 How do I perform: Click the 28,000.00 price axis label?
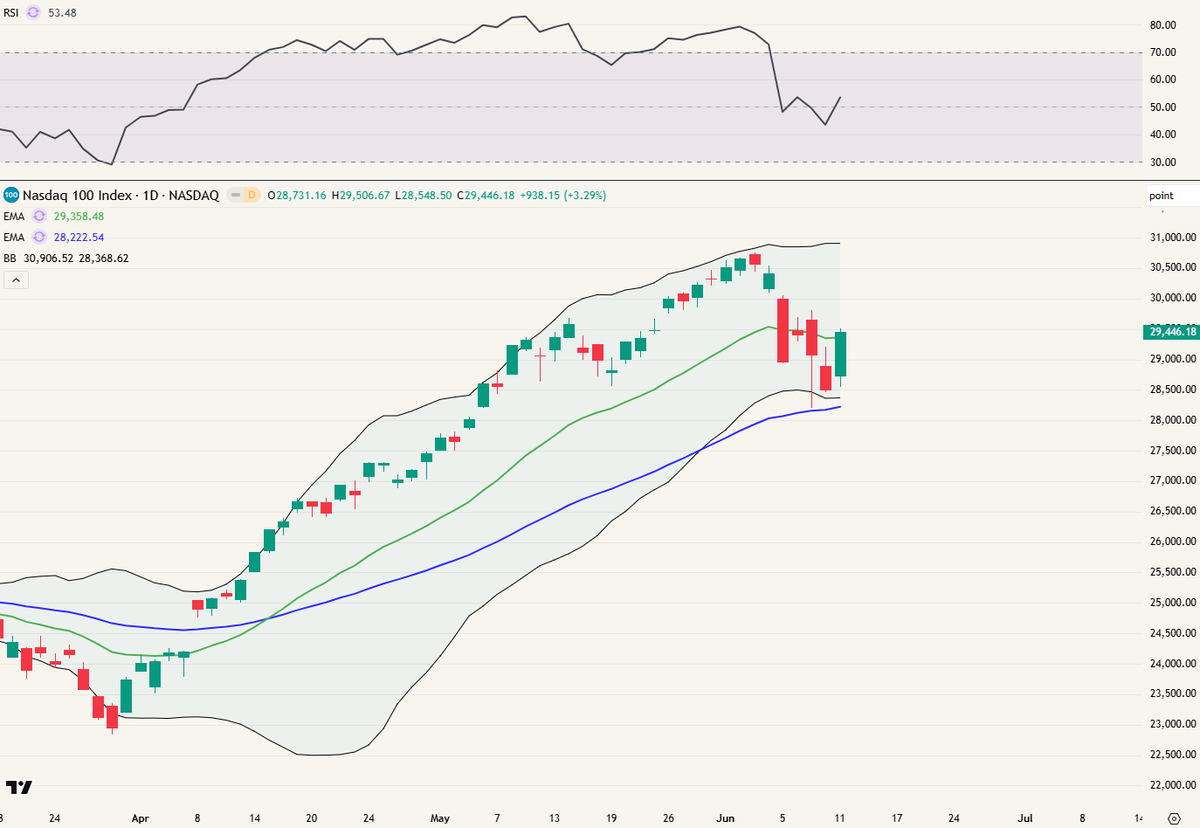[1174, 420]
